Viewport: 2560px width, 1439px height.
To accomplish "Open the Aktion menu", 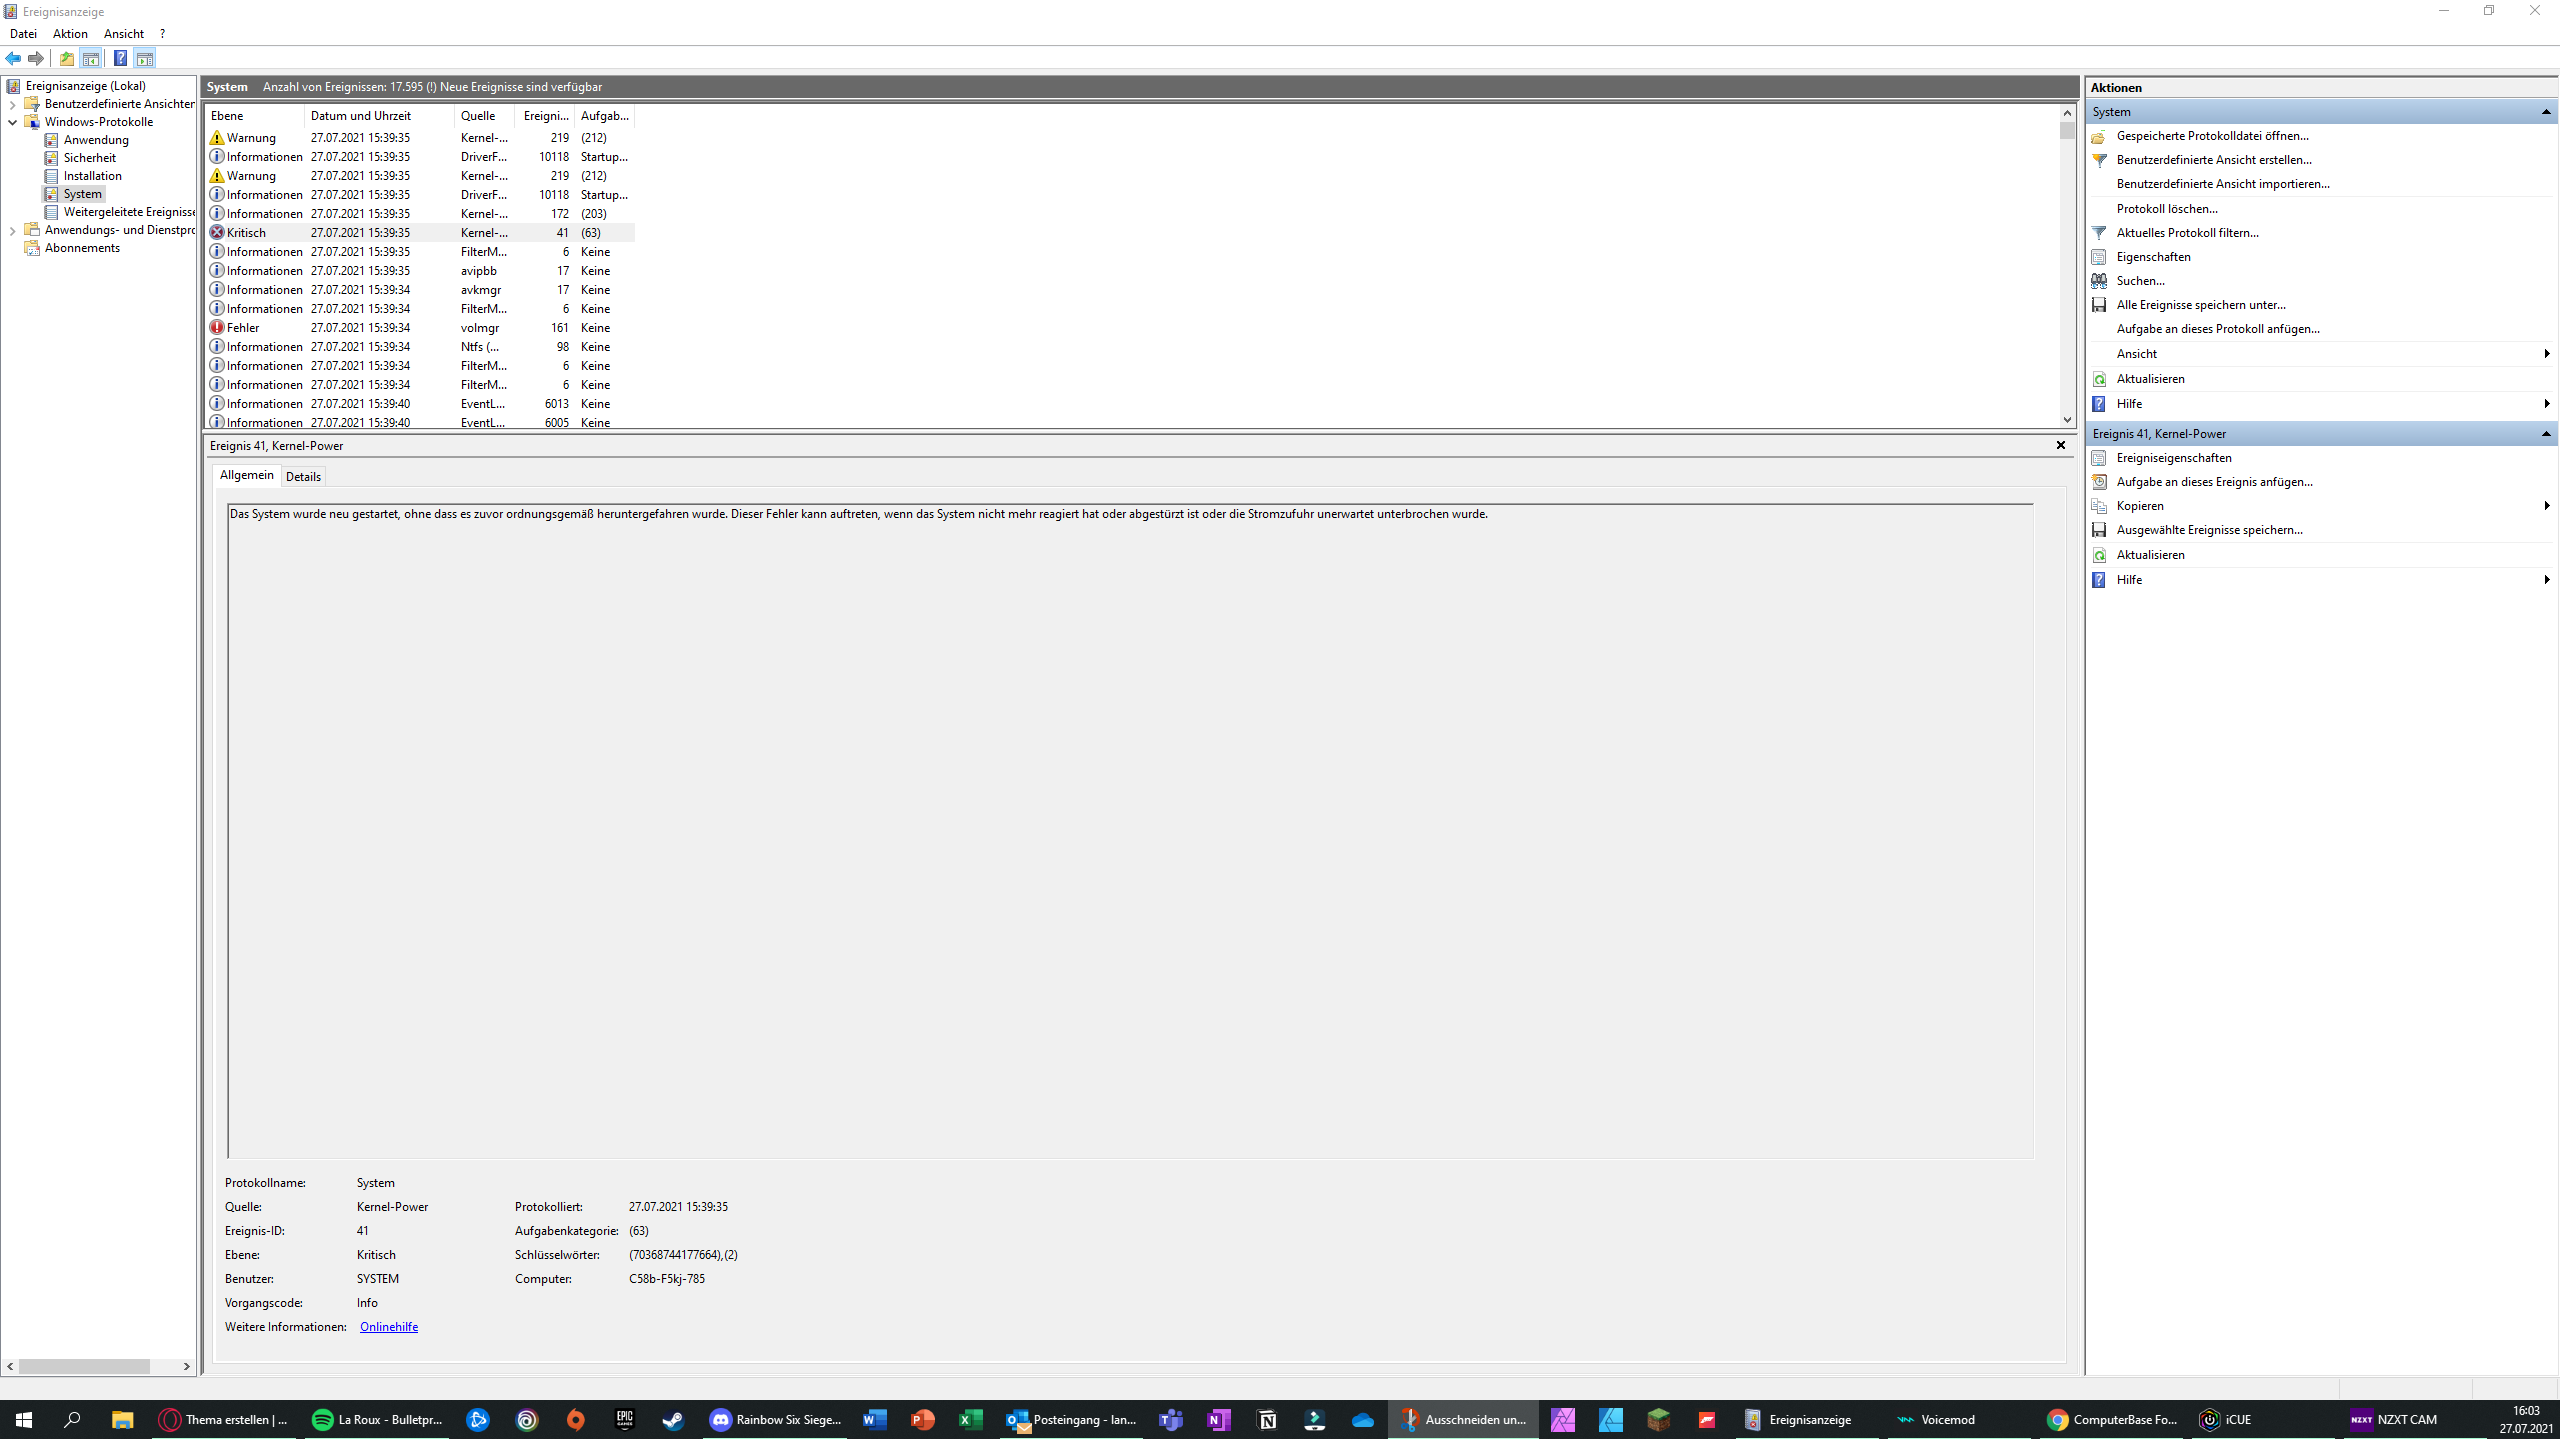I will click(x=70, y=34).
